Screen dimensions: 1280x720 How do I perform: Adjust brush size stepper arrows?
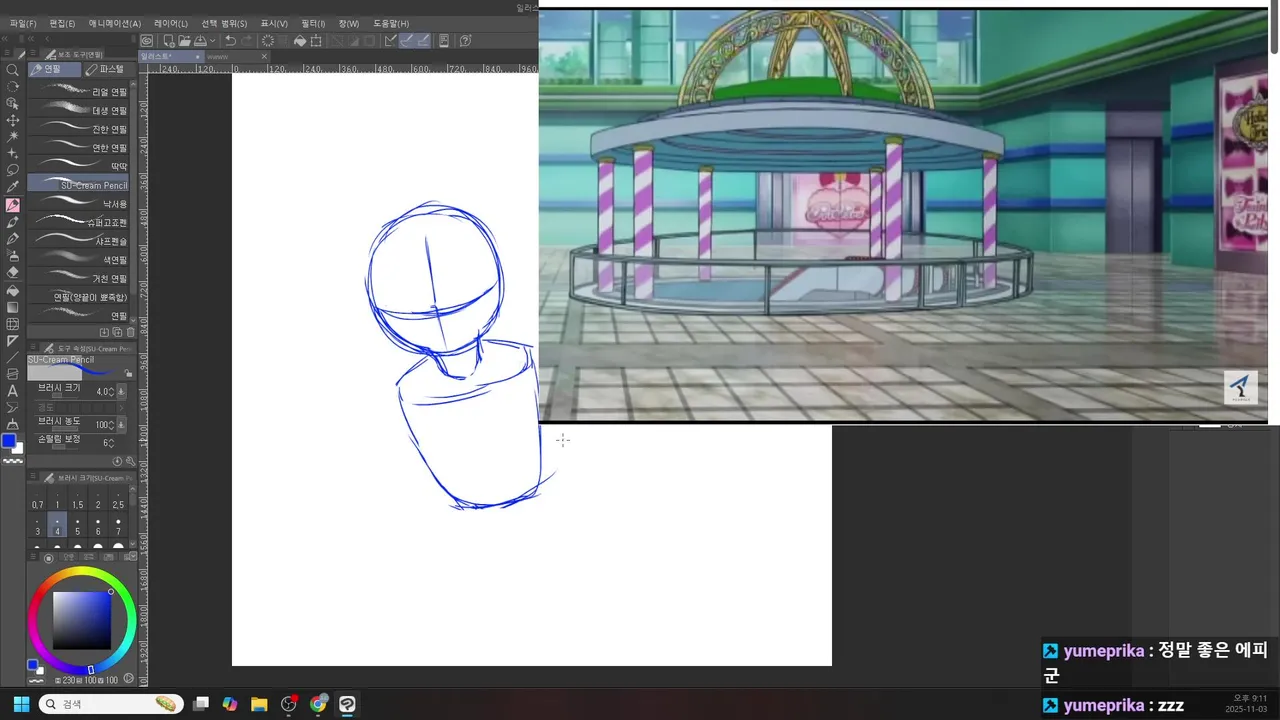(112, 392)
